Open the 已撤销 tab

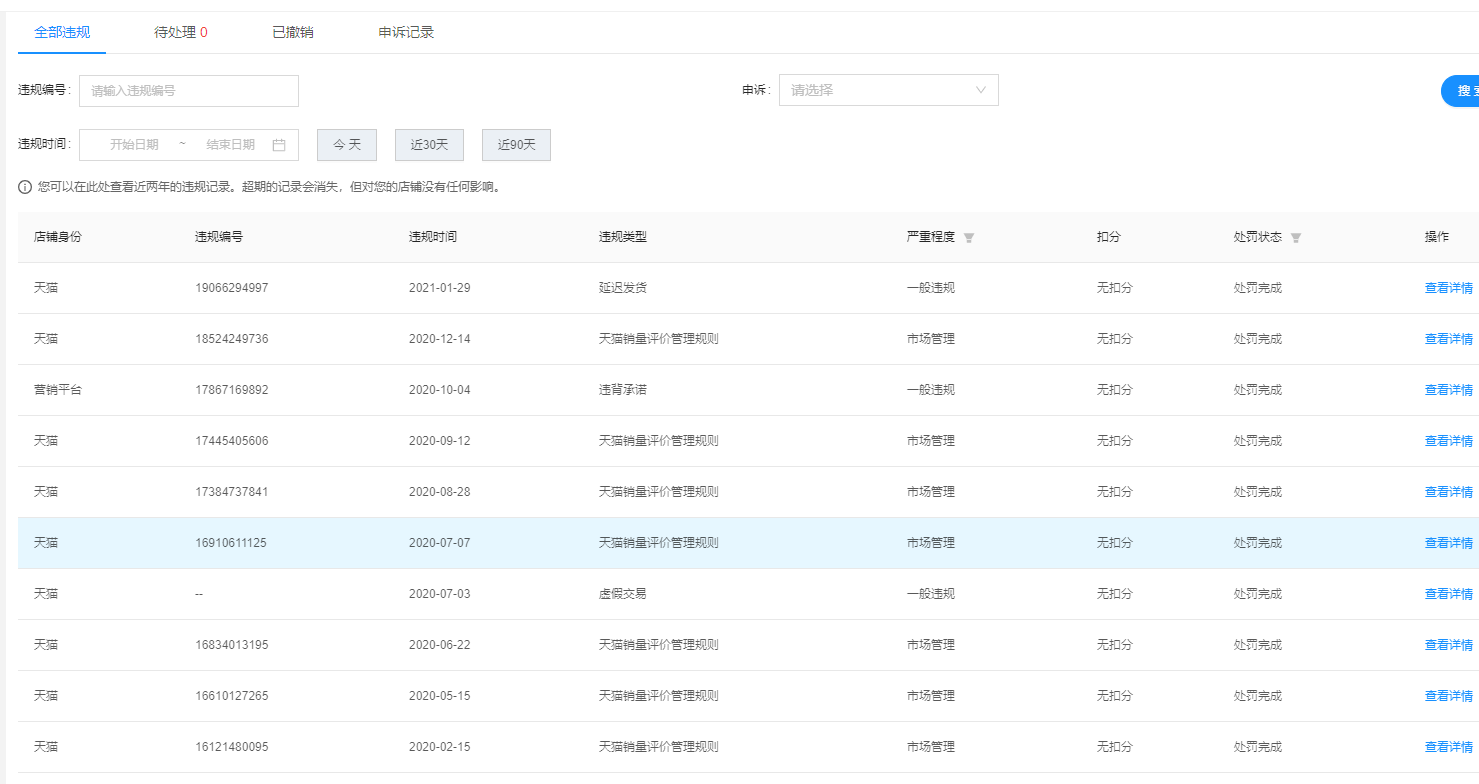tap(293, 32)
